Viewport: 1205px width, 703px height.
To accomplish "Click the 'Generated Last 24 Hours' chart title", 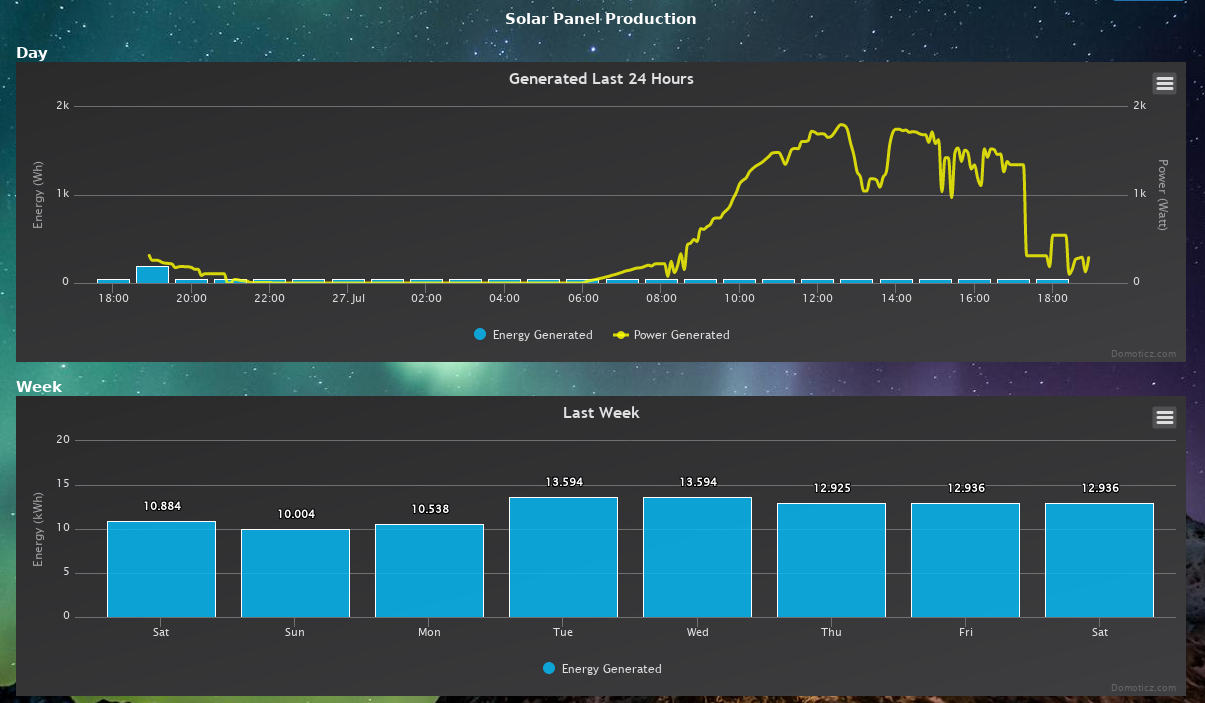I will click(601, 78).
